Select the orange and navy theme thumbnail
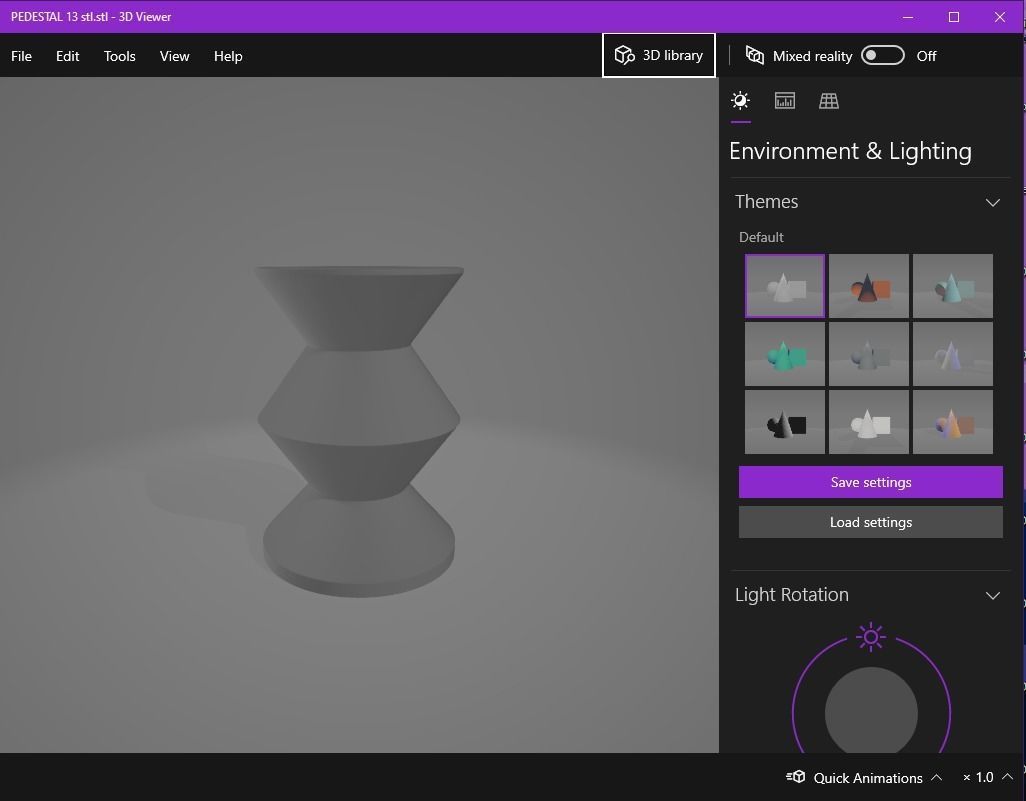 pos(868,286)
